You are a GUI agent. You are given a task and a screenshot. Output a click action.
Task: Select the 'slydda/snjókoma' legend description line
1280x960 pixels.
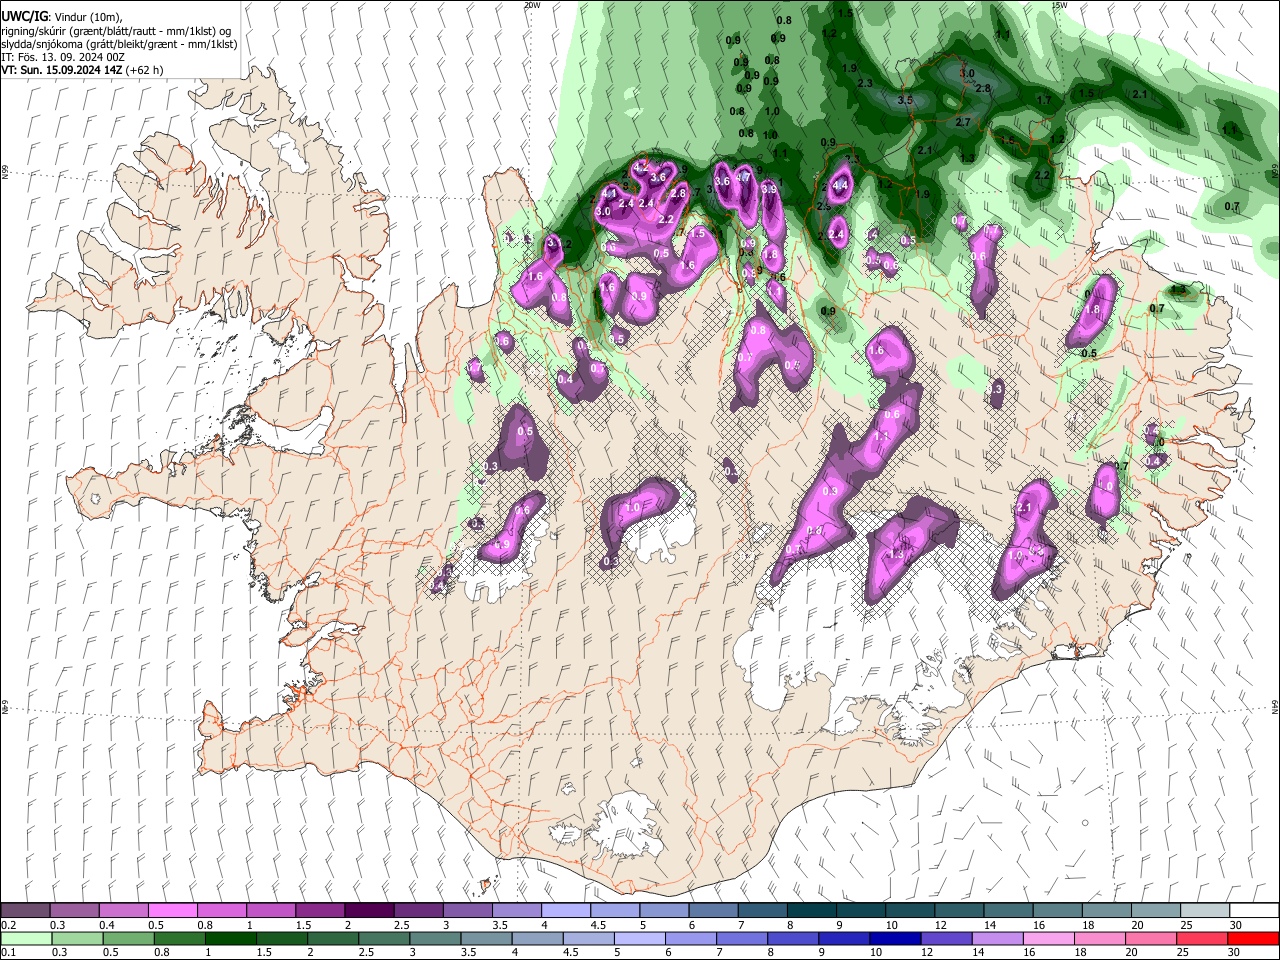tap(119, 44)
